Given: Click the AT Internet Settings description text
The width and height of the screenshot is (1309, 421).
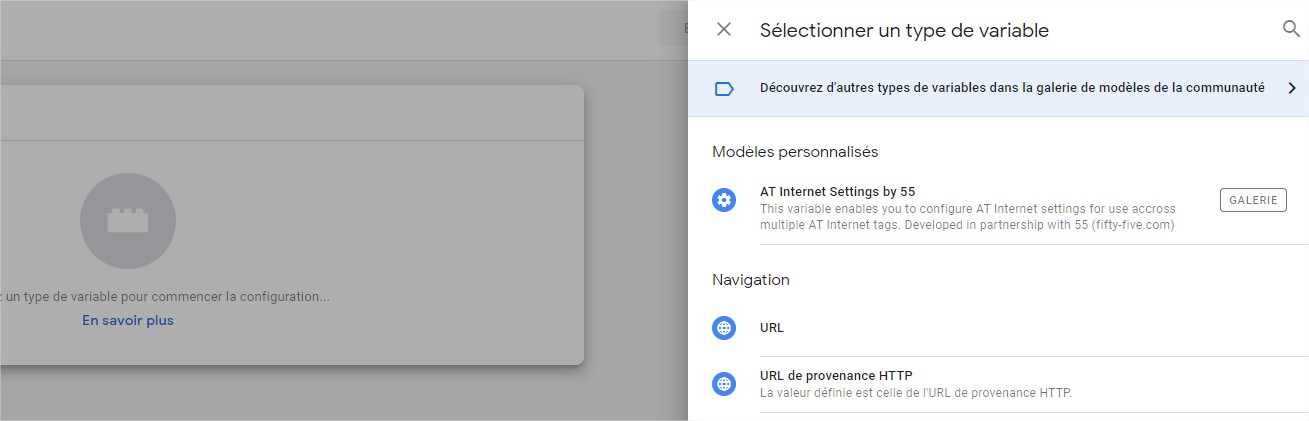Looking at the screenshot, I should coord(967,217).
